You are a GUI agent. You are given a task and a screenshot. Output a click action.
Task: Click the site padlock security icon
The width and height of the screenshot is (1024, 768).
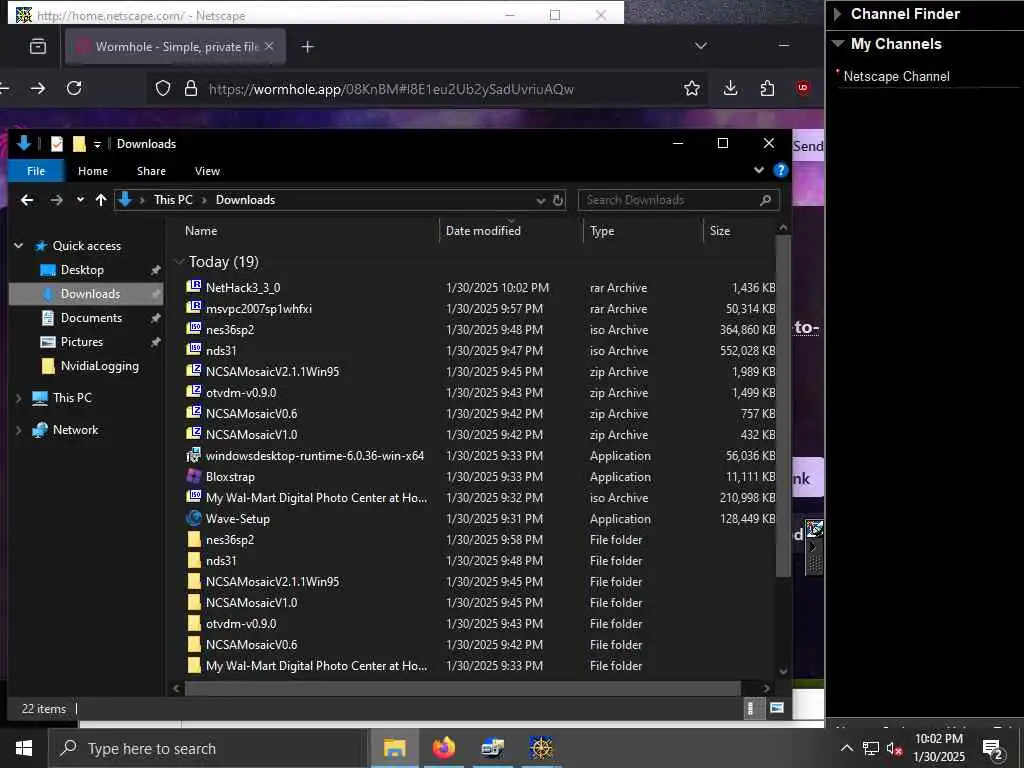[191, 88]
